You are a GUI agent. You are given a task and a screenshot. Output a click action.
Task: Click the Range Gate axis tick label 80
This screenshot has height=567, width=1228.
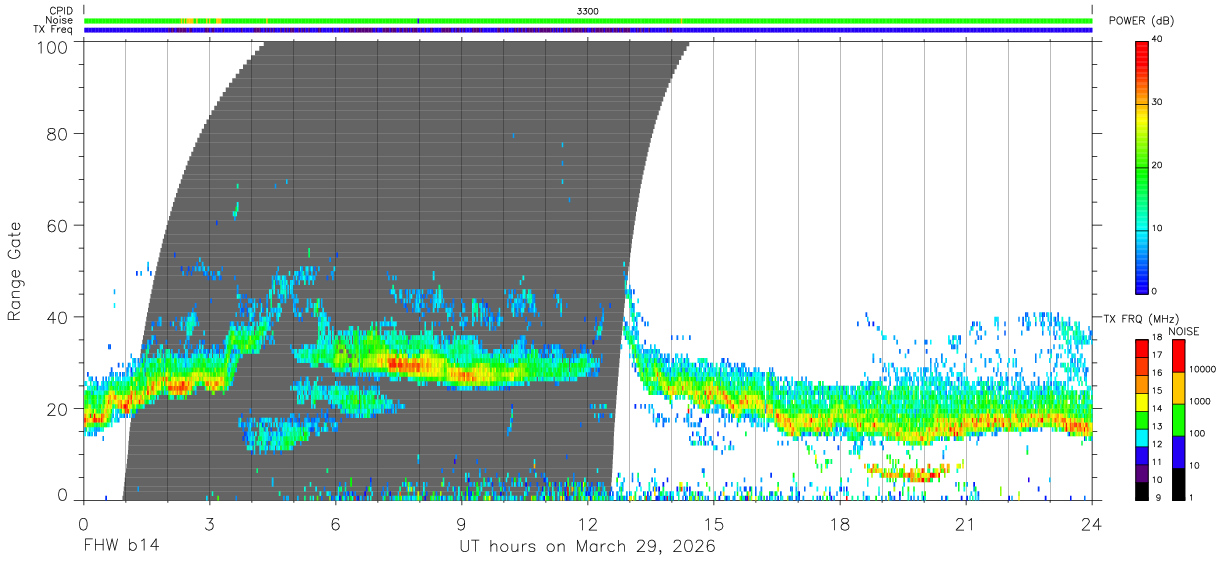[x=57, y=135]
